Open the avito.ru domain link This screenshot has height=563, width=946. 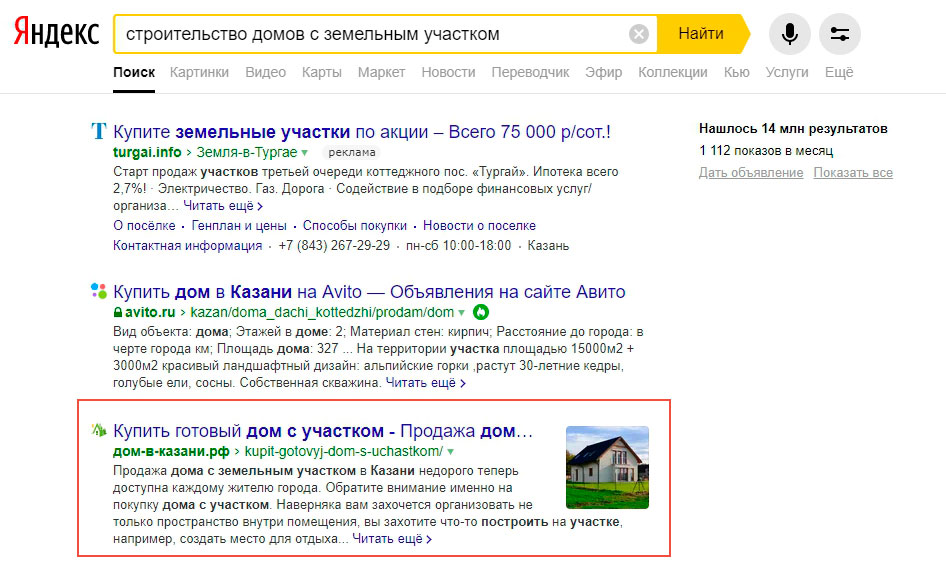(x=150, y=313)
